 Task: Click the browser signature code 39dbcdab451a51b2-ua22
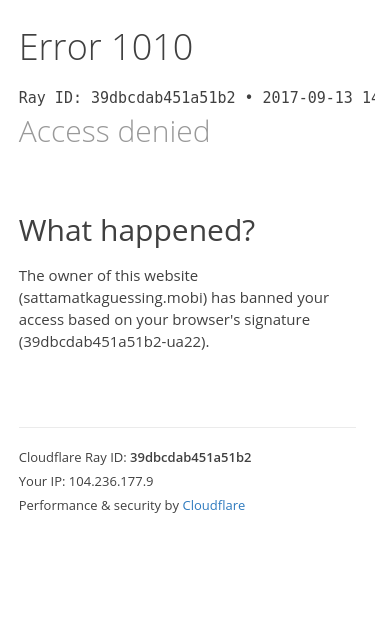coord(114,342)
